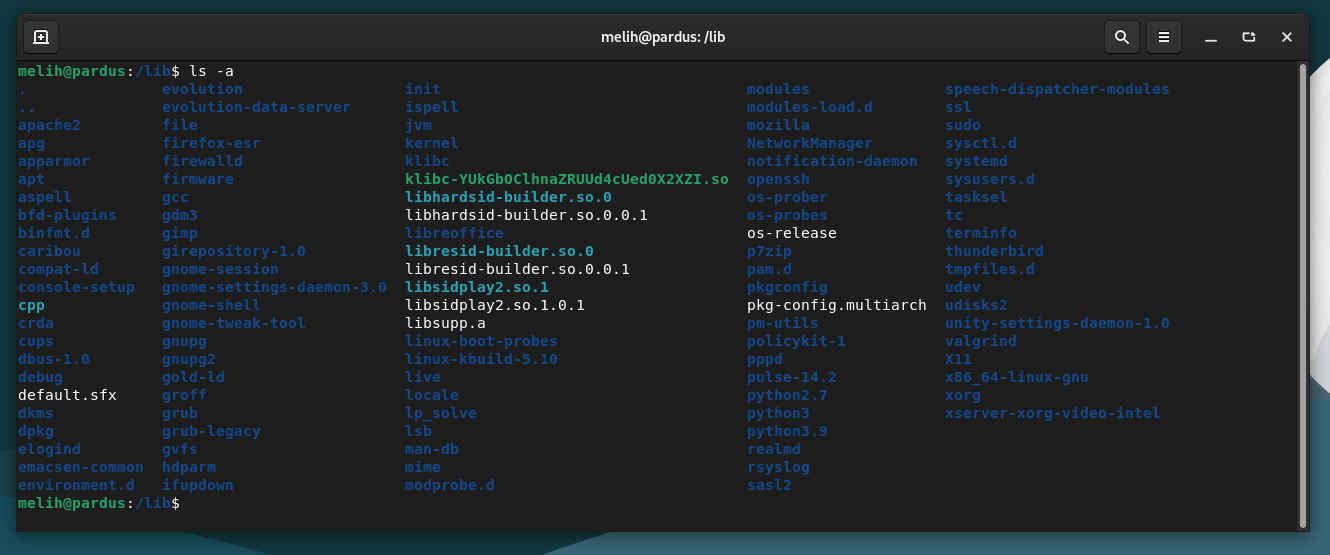Click the 'pkg-config.multiarch' file name

(x=837, y=305)
